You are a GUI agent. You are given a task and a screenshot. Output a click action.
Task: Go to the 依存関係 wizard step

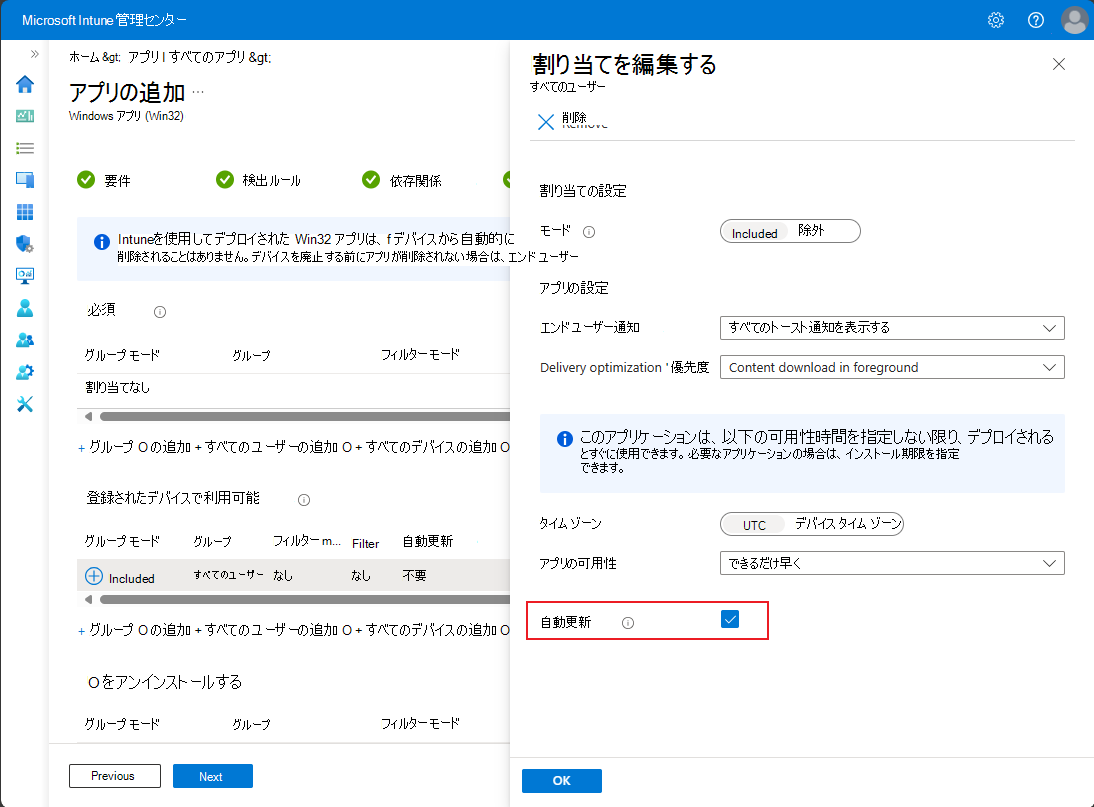coord(403,180)
